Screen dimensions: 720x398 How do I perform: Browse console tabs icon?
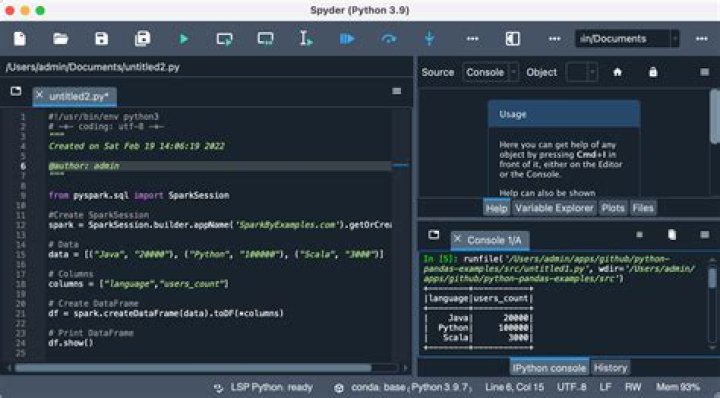pyautogui.click(x=433, y=235)
